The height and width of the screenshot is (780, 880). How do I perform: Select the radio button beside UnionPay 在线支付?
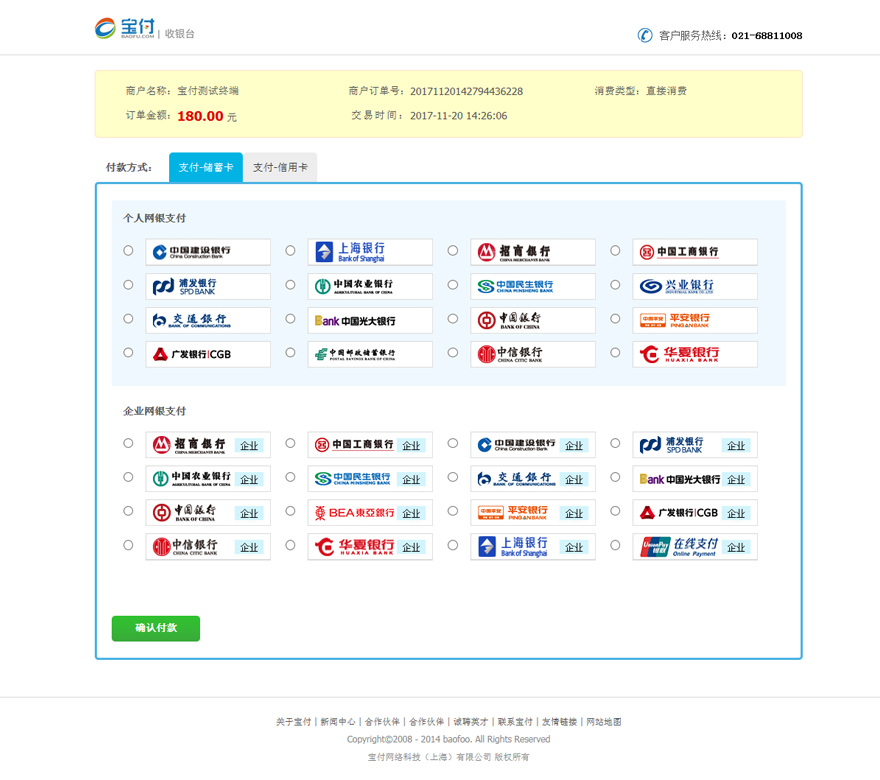(x=616, y=545)
